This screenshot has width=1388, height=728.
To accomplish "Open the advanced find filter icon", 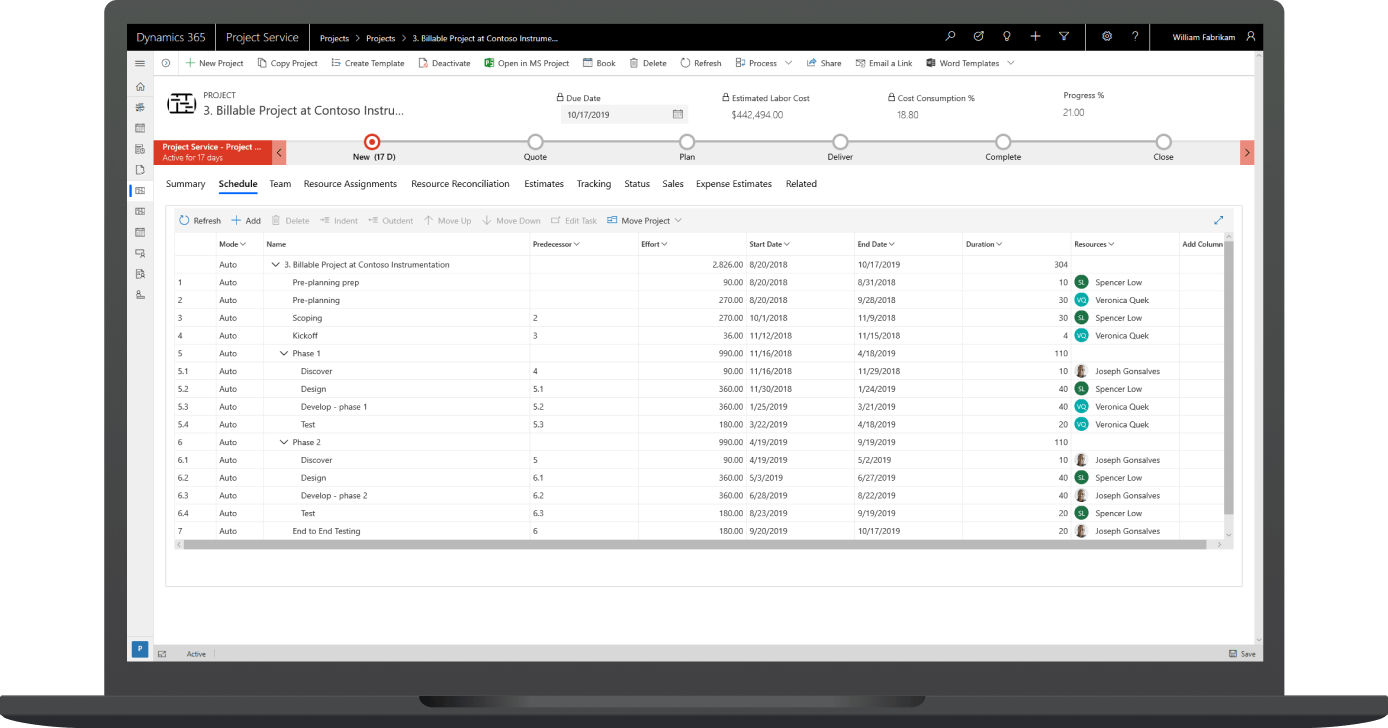I will click(x=1063, y=37).
